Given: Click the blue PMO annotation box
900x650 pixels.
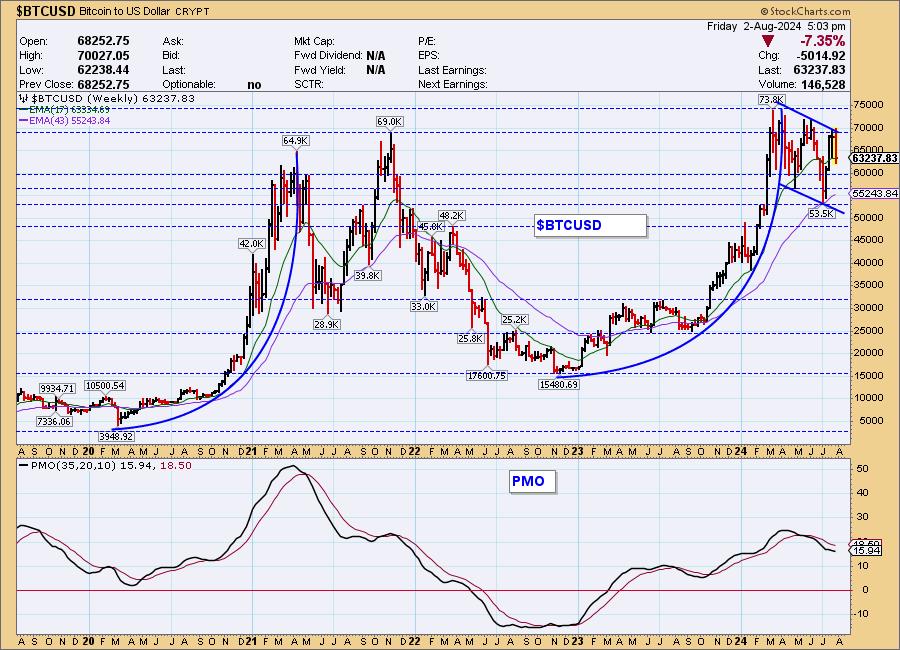Looking at the screenshot, I should (532, 481).
